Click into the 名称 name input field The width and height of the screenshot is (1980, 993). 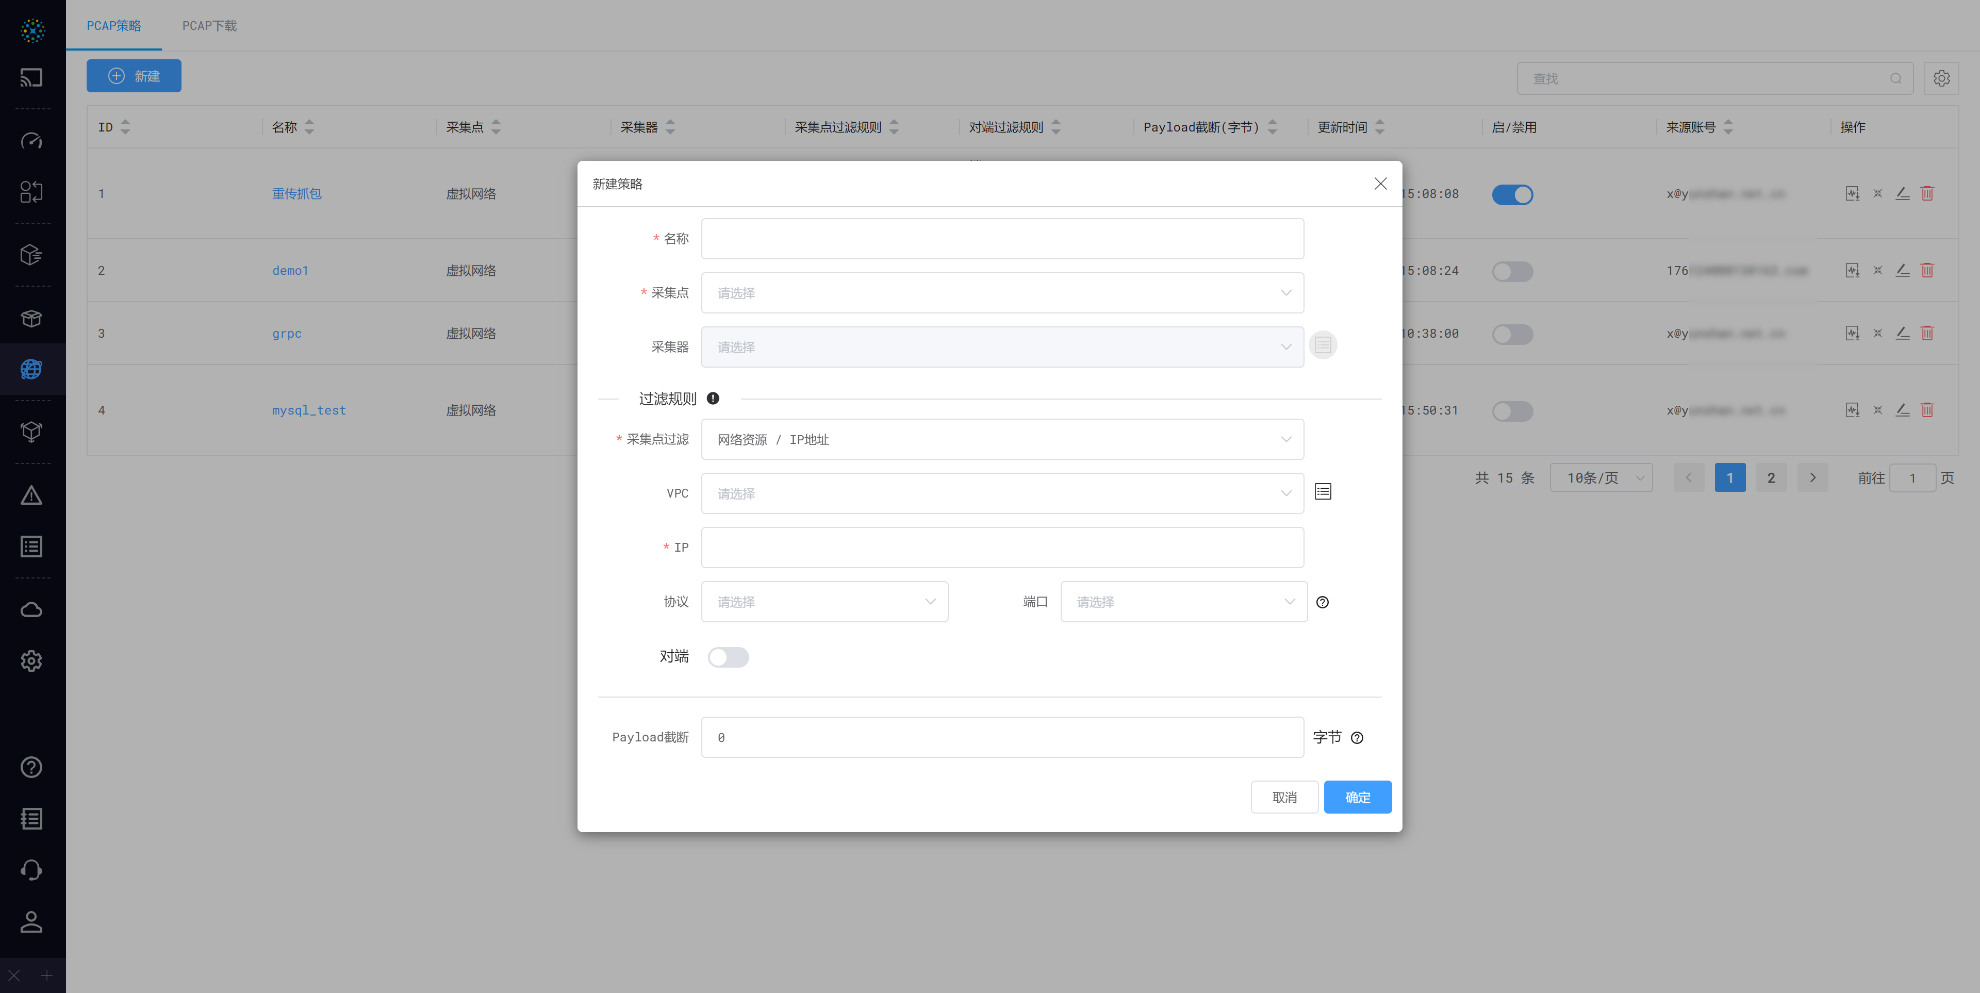[x=1002, y=239]
